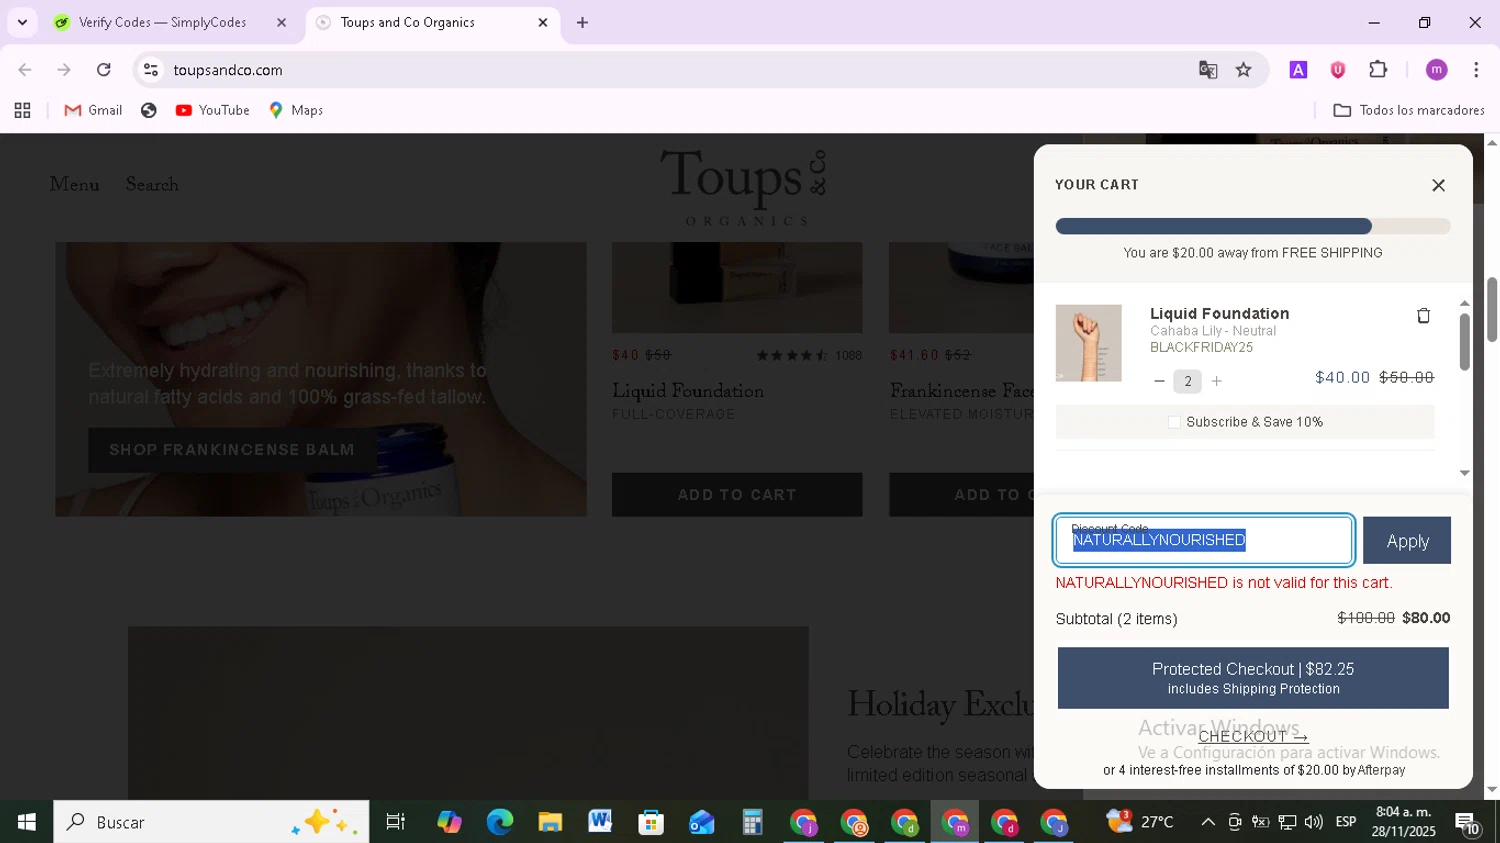Increase Liquid Foundation quantity with plus
The image size is (1500, 843).
click(1216, 381)
